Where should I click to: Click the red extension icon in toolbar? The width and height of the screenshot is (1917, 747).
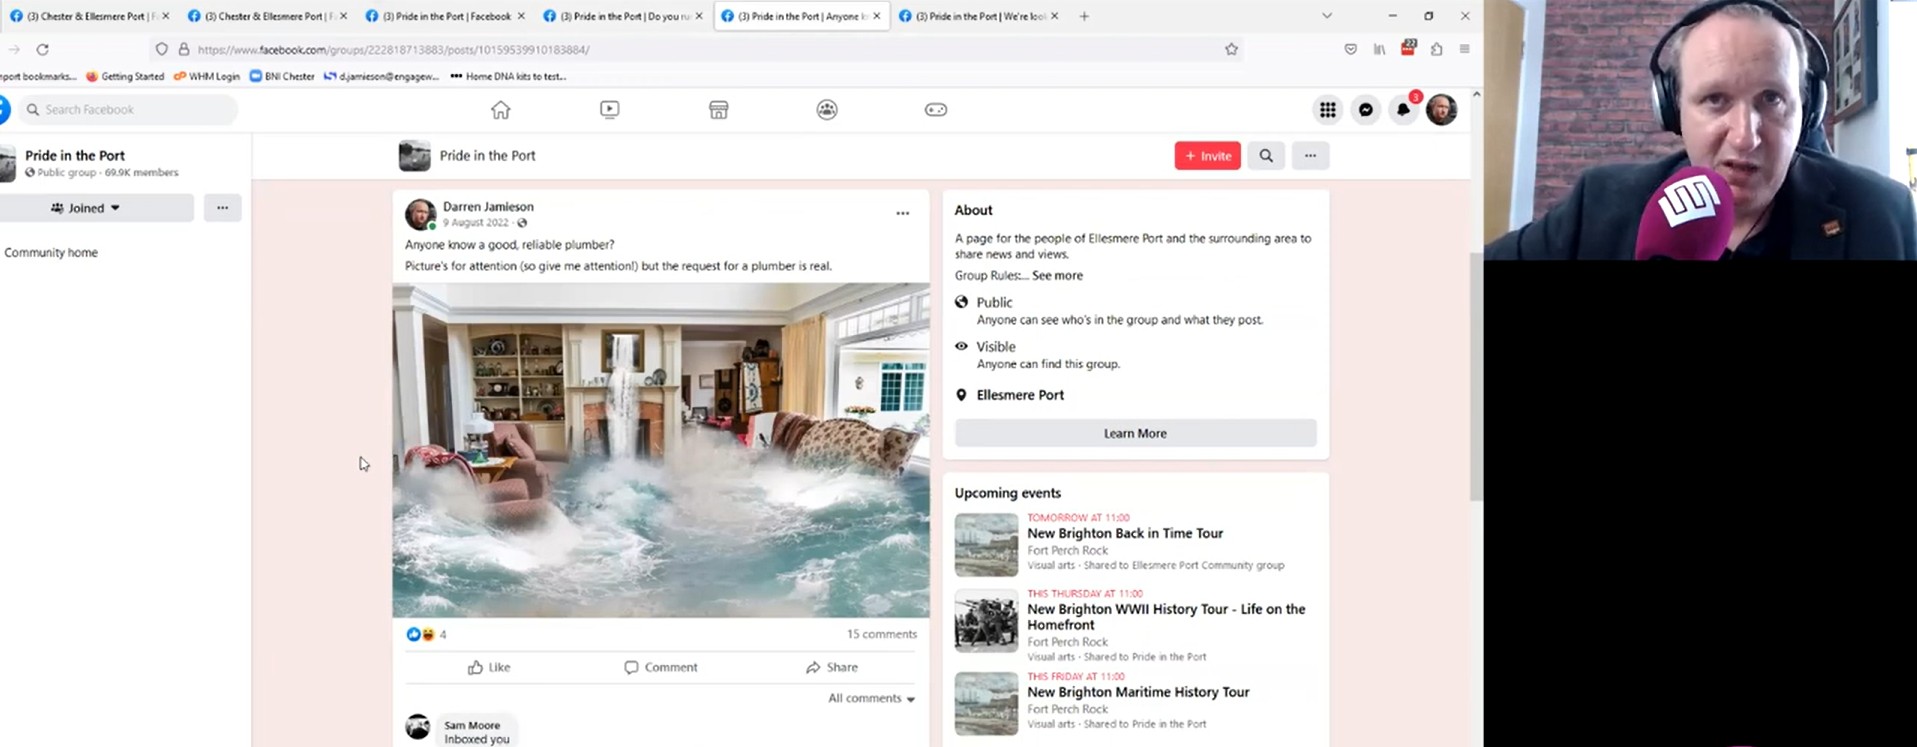tap(1408, 48)
